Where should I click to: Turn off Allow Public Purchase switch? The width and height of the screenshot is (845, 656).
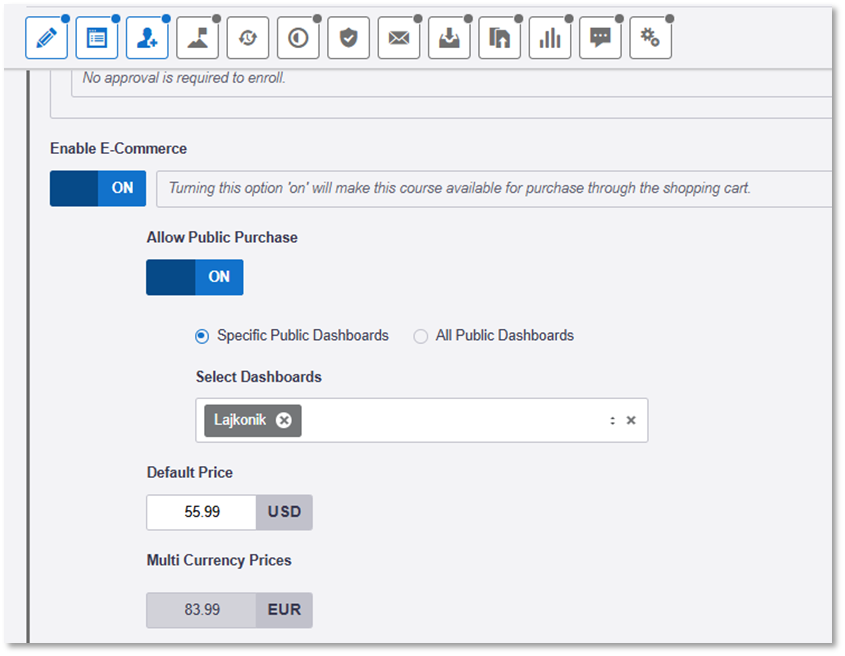pos(194,277)
